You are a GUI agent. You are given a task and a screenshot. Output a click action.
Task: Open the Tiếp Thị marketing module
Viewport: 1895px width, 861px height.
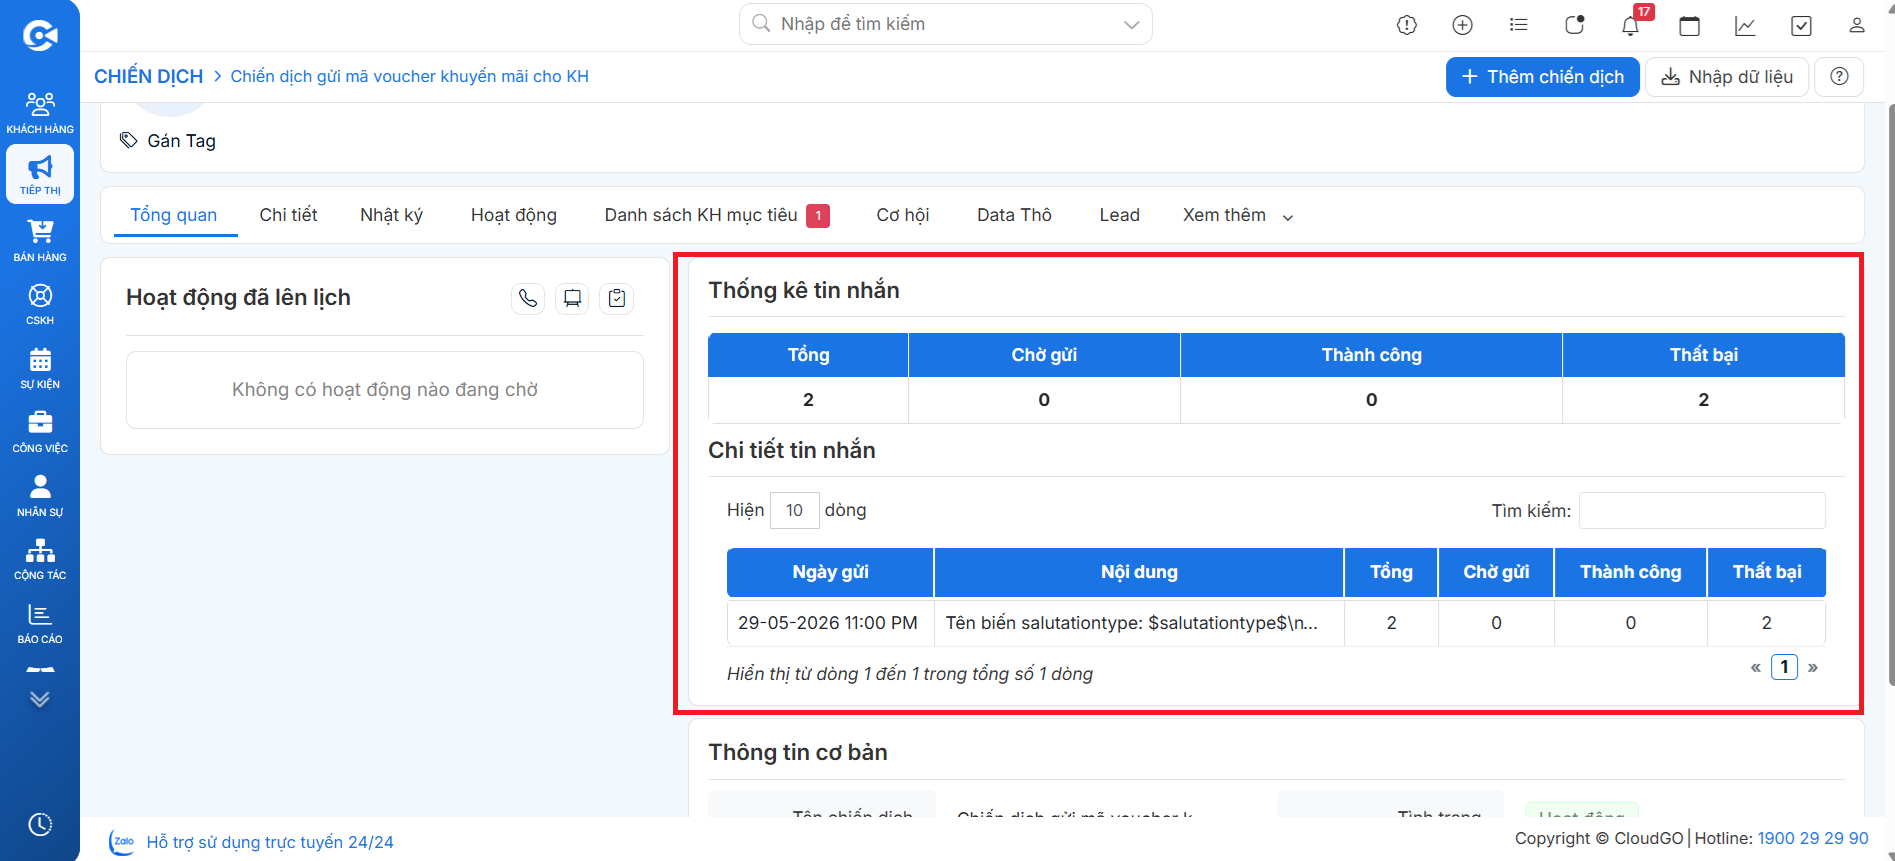coord(40,175)
